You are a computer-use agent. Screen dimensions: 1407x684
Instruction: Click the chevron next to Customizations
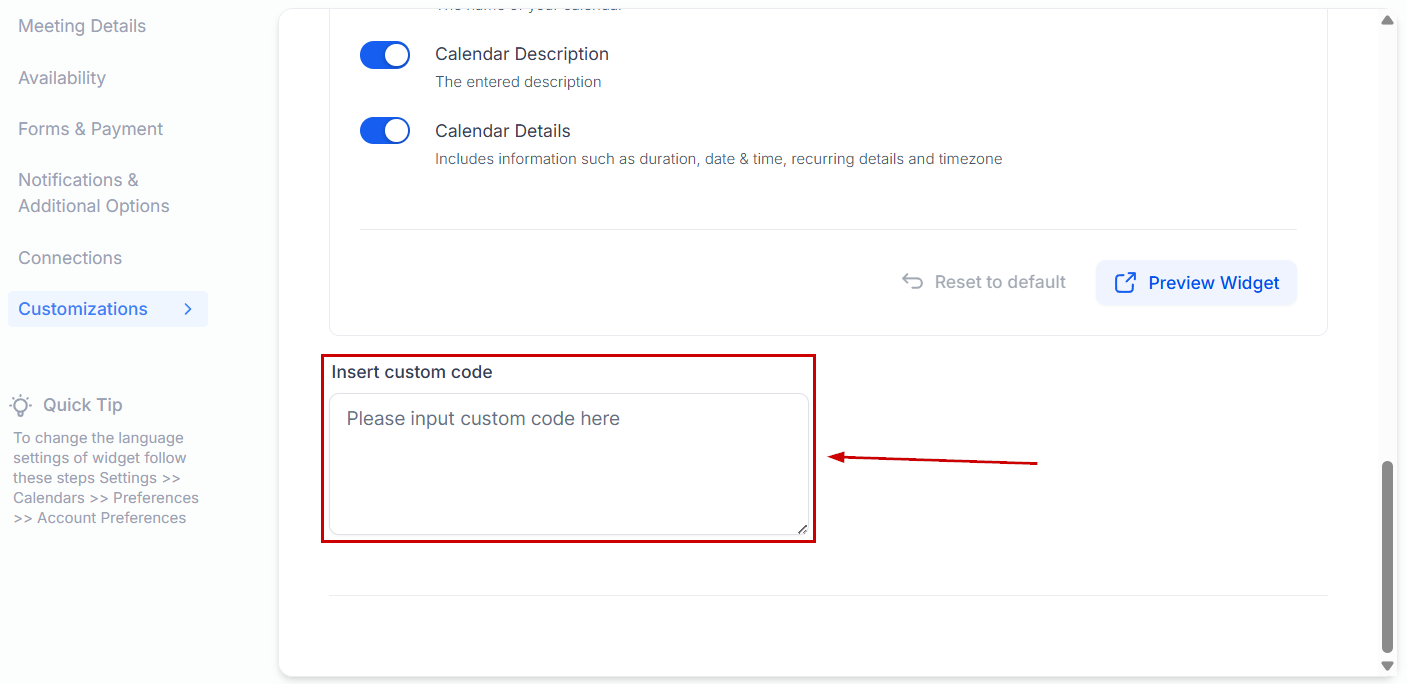(188, 309)
